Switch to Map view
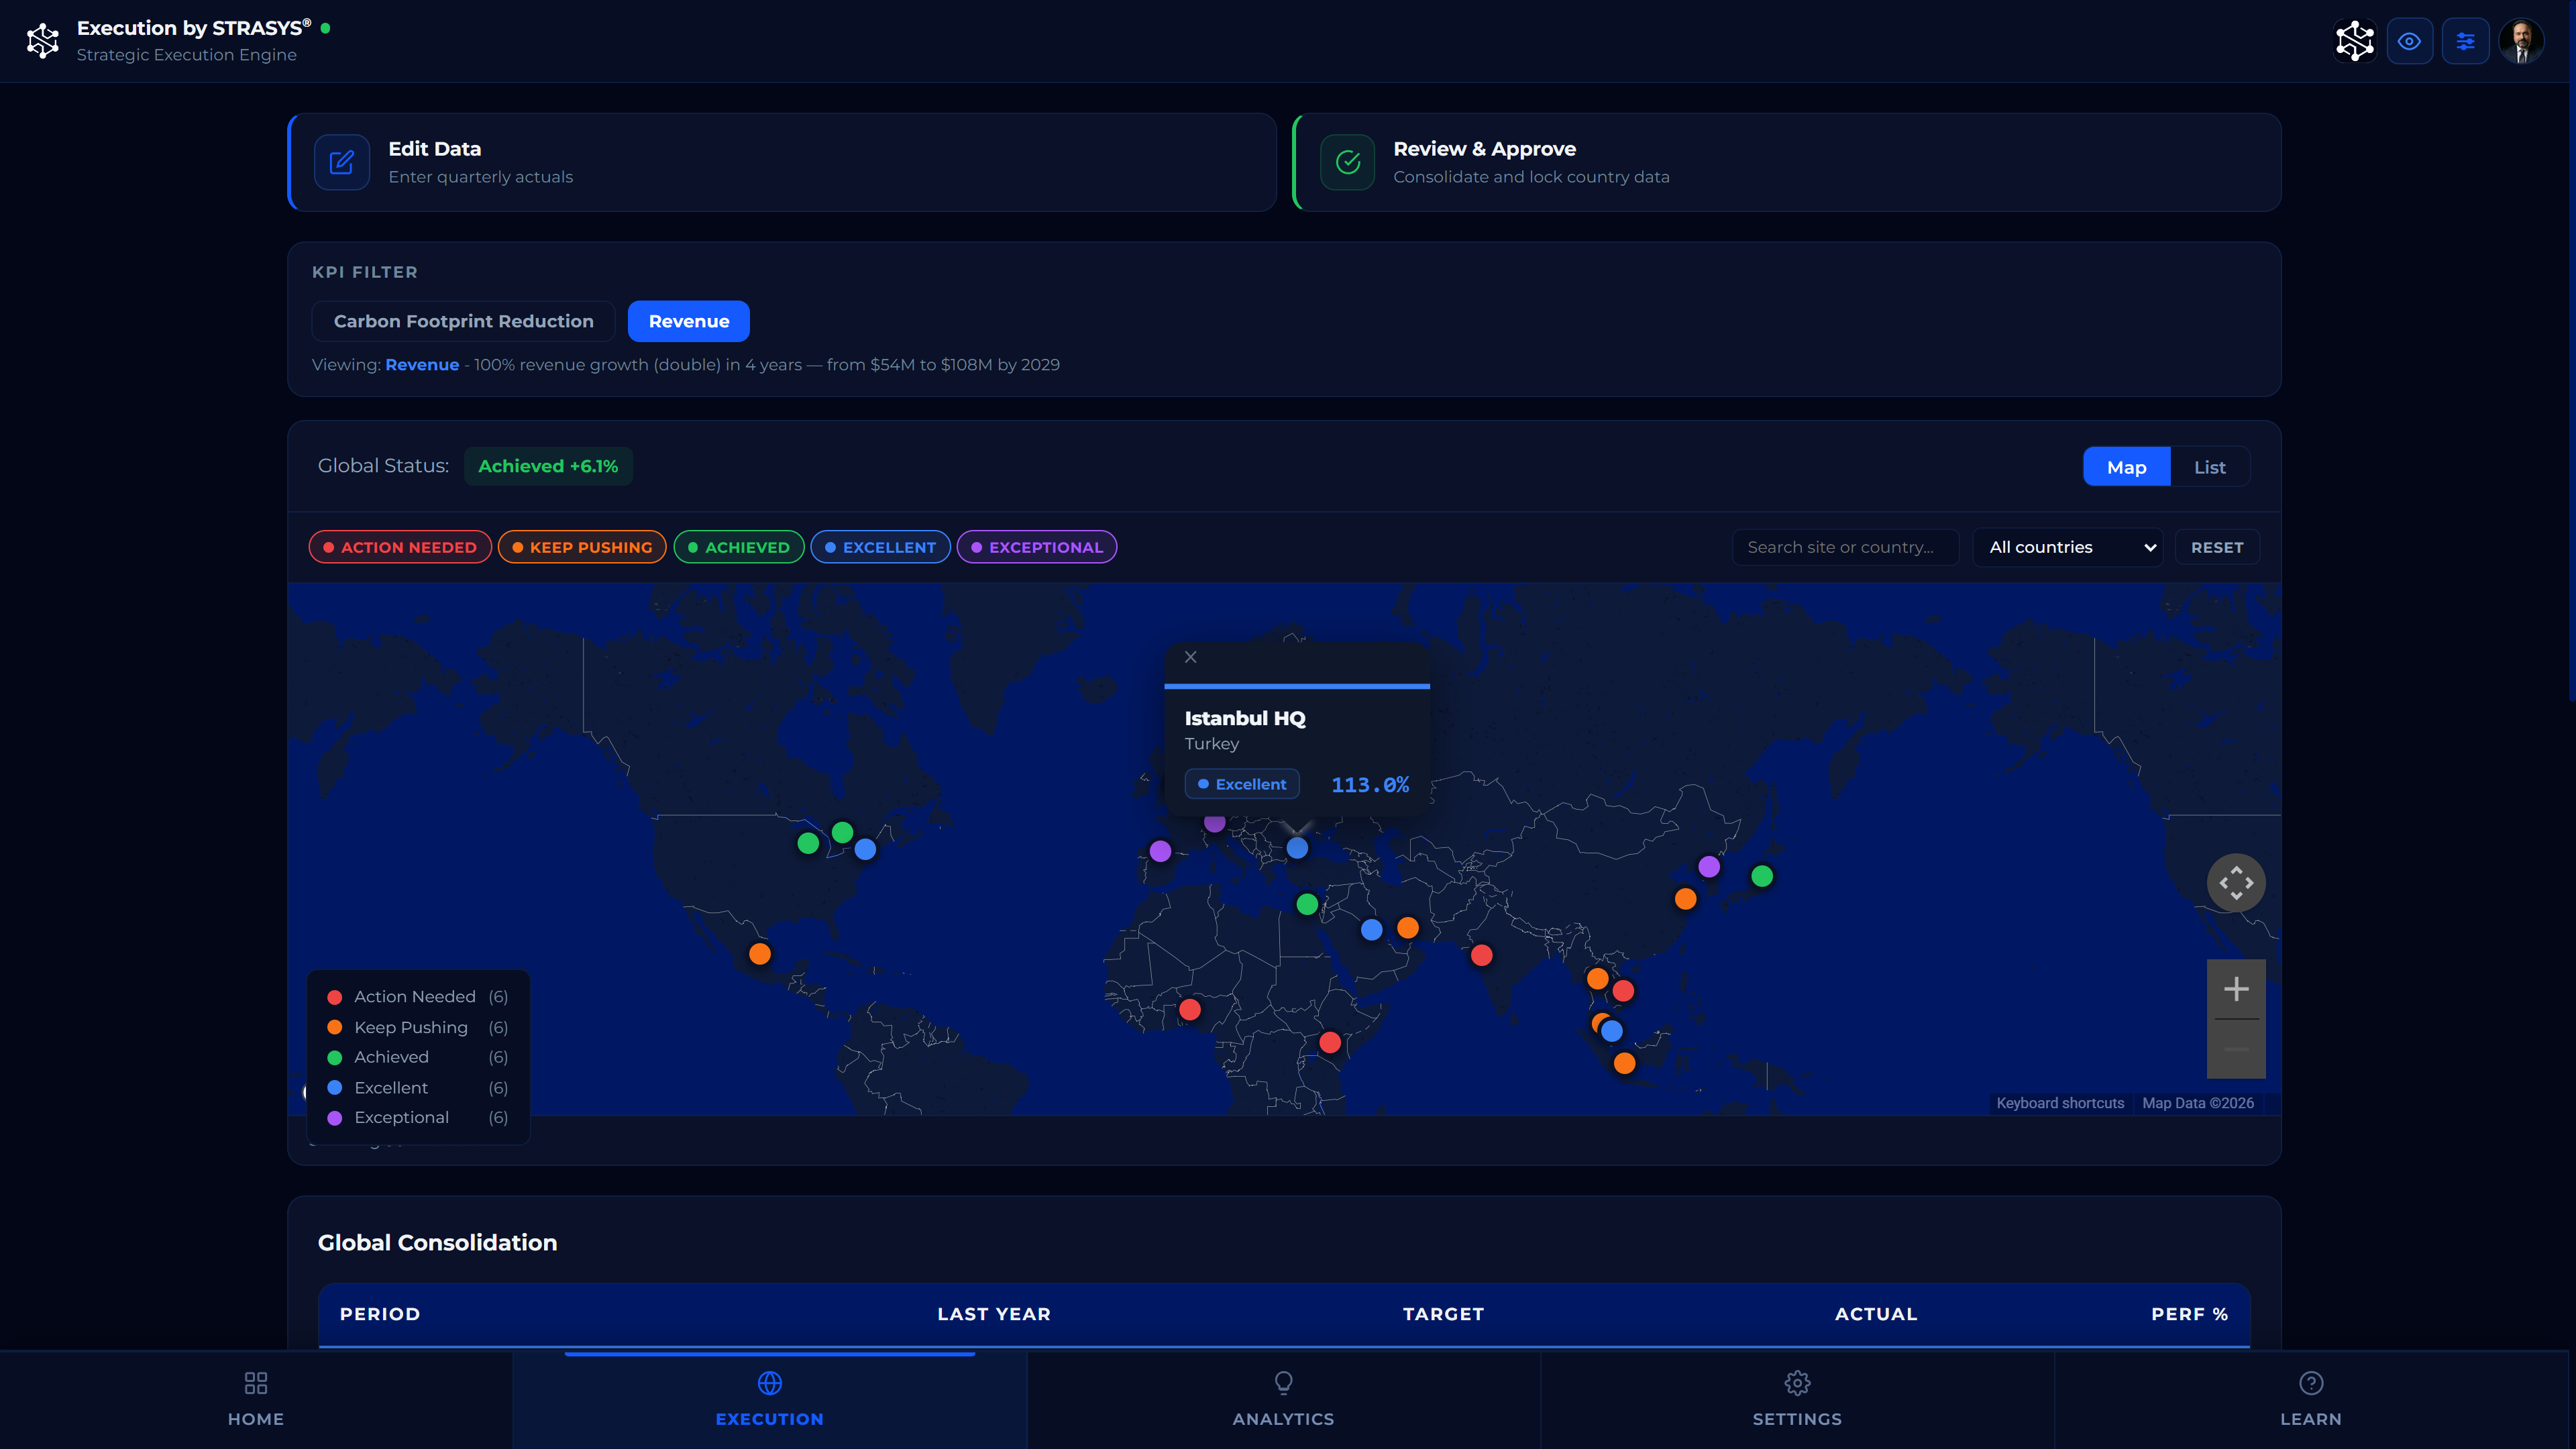 (2126, 467)
